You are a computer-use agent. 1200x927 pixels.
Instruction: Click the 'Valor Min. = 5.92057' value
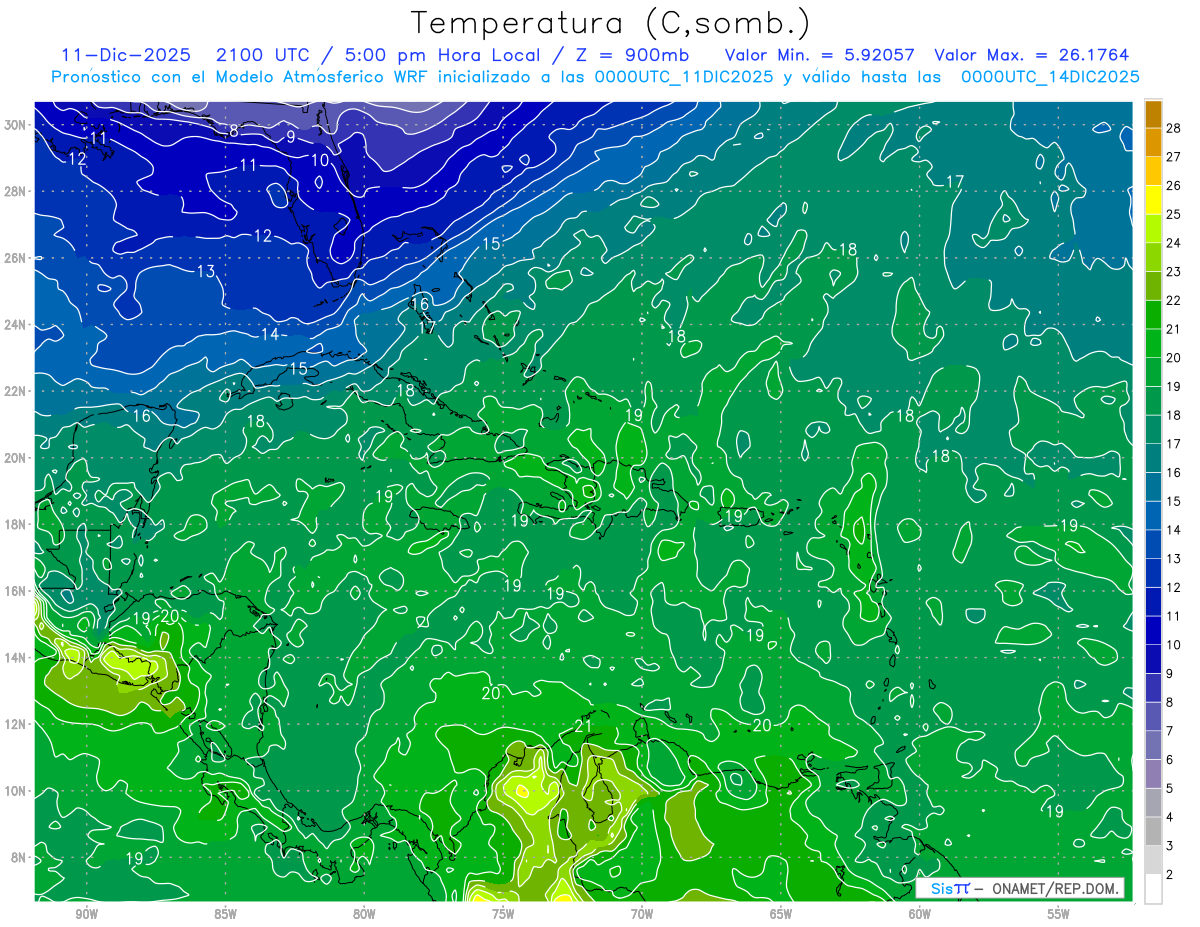[x=818, y=55]
